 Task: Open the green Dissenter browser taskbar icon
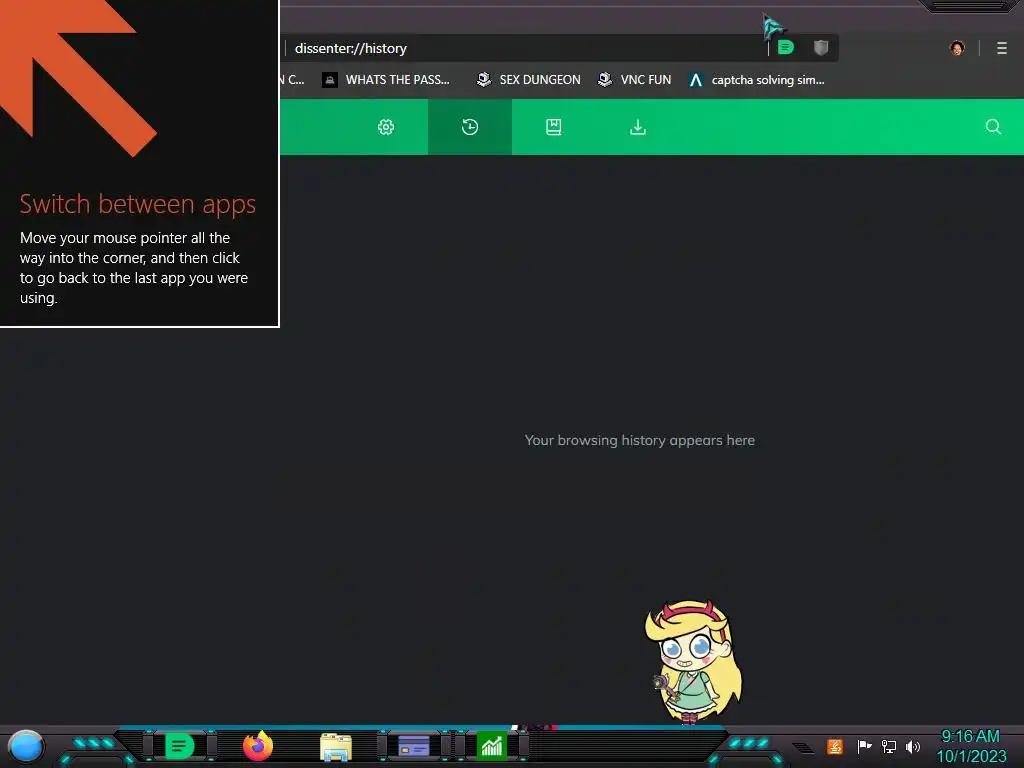tap(179, 746)
